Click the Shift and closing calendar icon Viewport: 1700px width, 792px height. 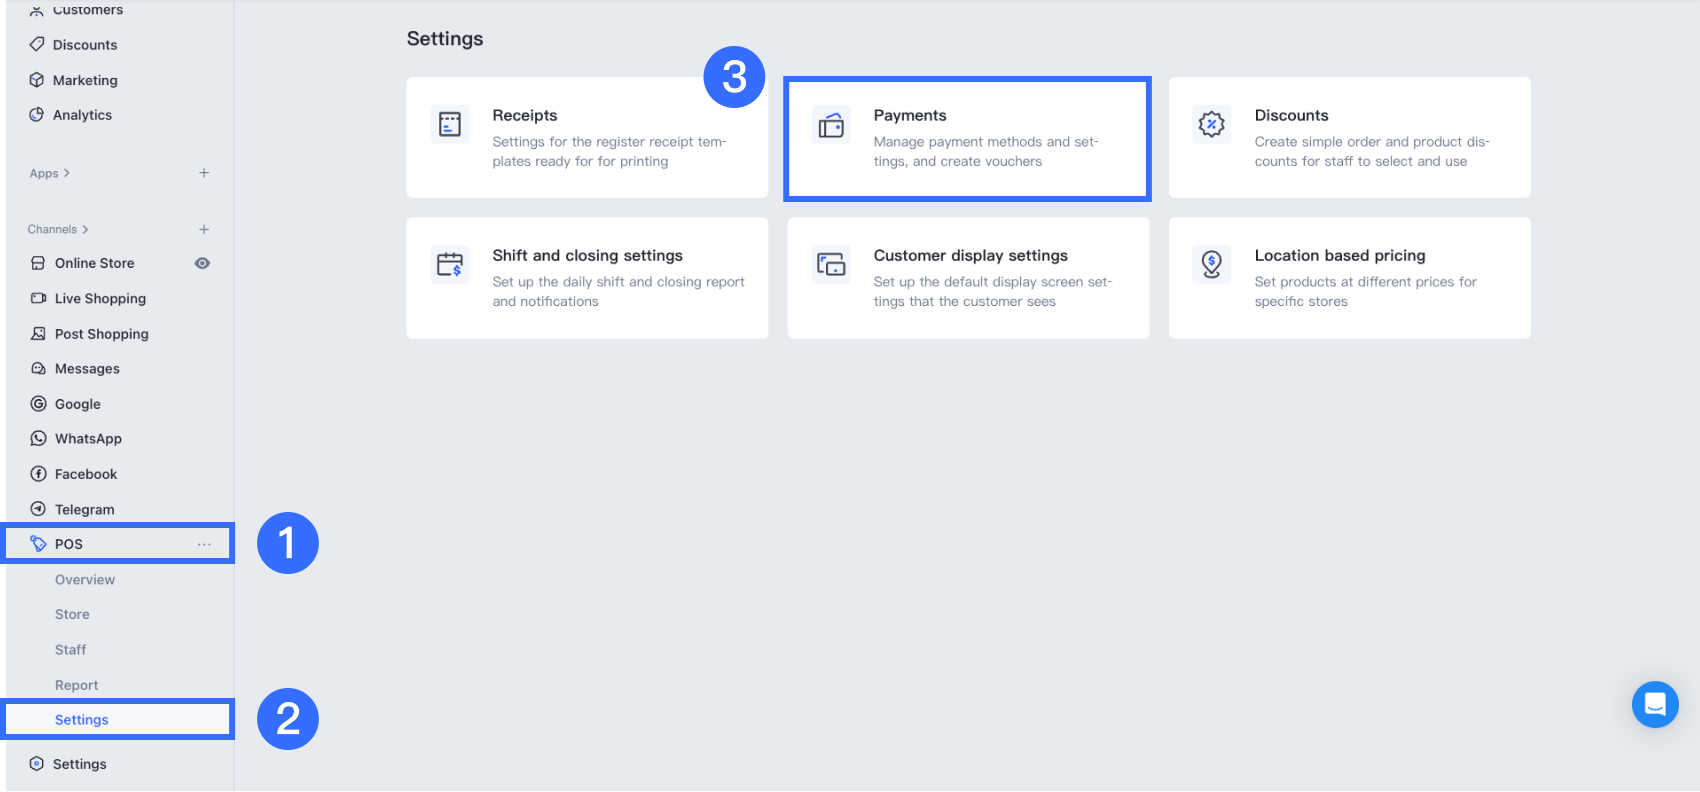pos(450,265)
